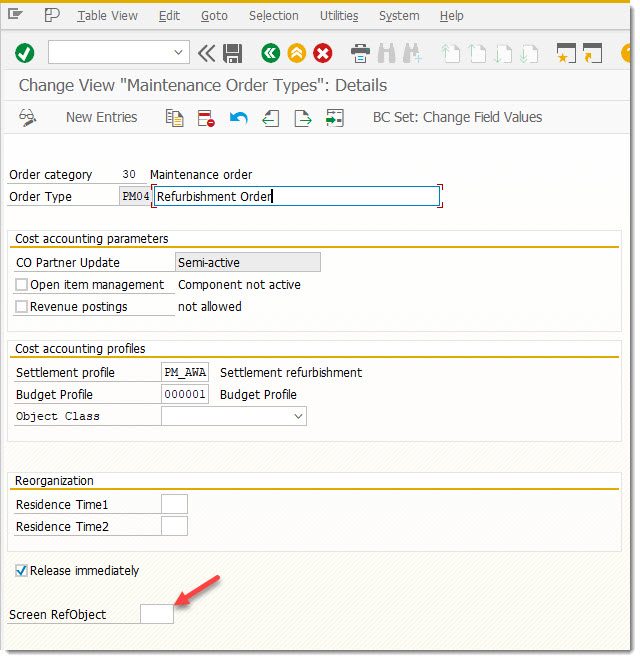Screen dimensions: 640x660
Task: Tick the Revenue postings checkbox
Action: coord(22,307)
